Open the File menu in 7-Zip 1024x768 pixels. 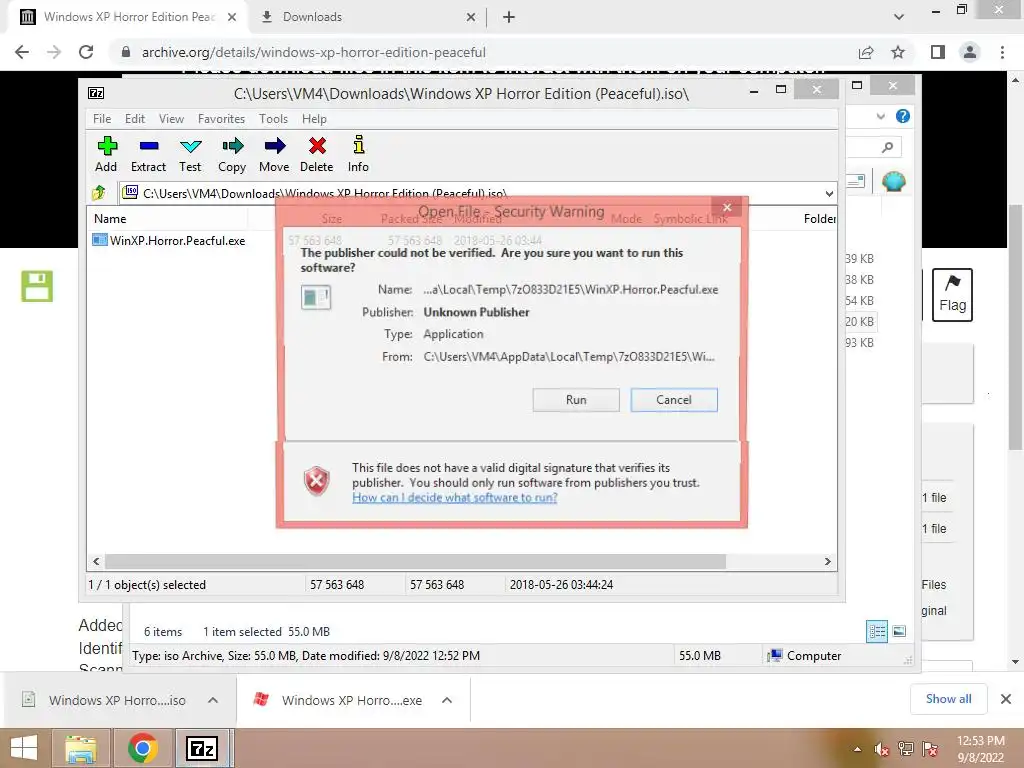[102, 119]
